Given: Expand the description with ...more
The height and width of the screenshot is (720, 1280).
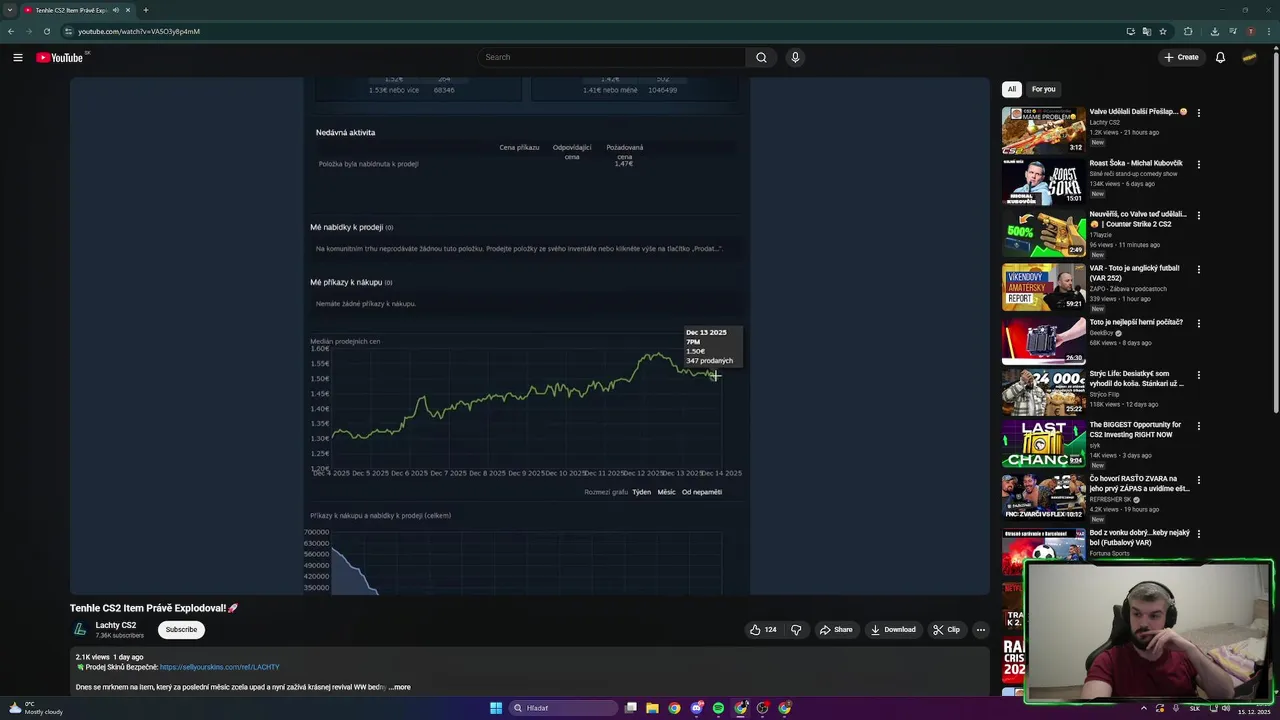Looking at the screenshot, I should 399,687.
